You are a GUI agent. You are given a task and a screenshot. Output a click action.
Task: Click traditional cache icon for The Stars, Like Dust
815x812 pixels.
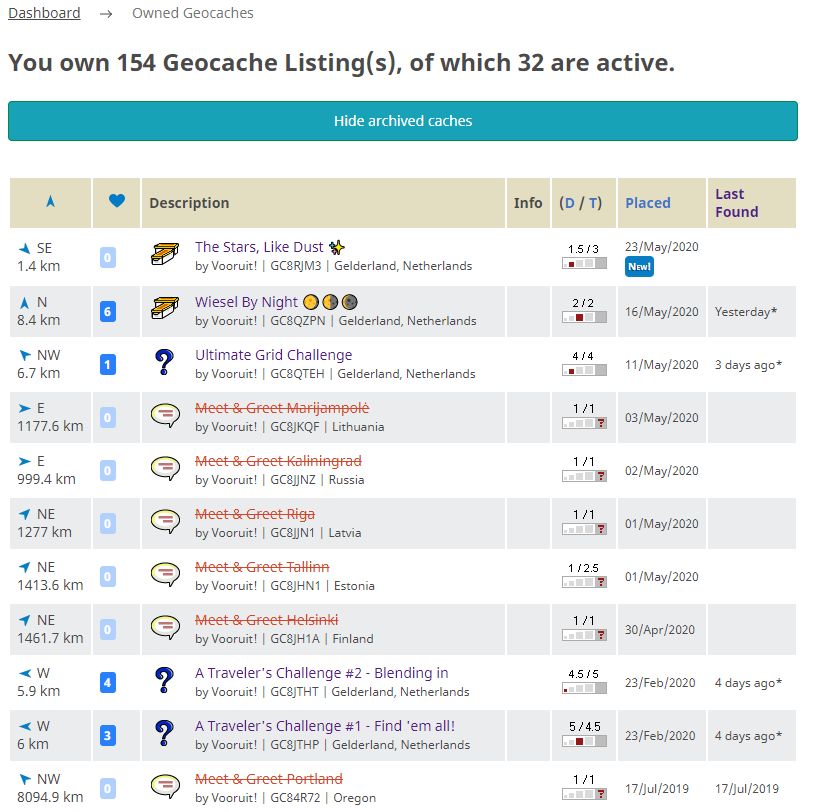[x=165, y=255]
